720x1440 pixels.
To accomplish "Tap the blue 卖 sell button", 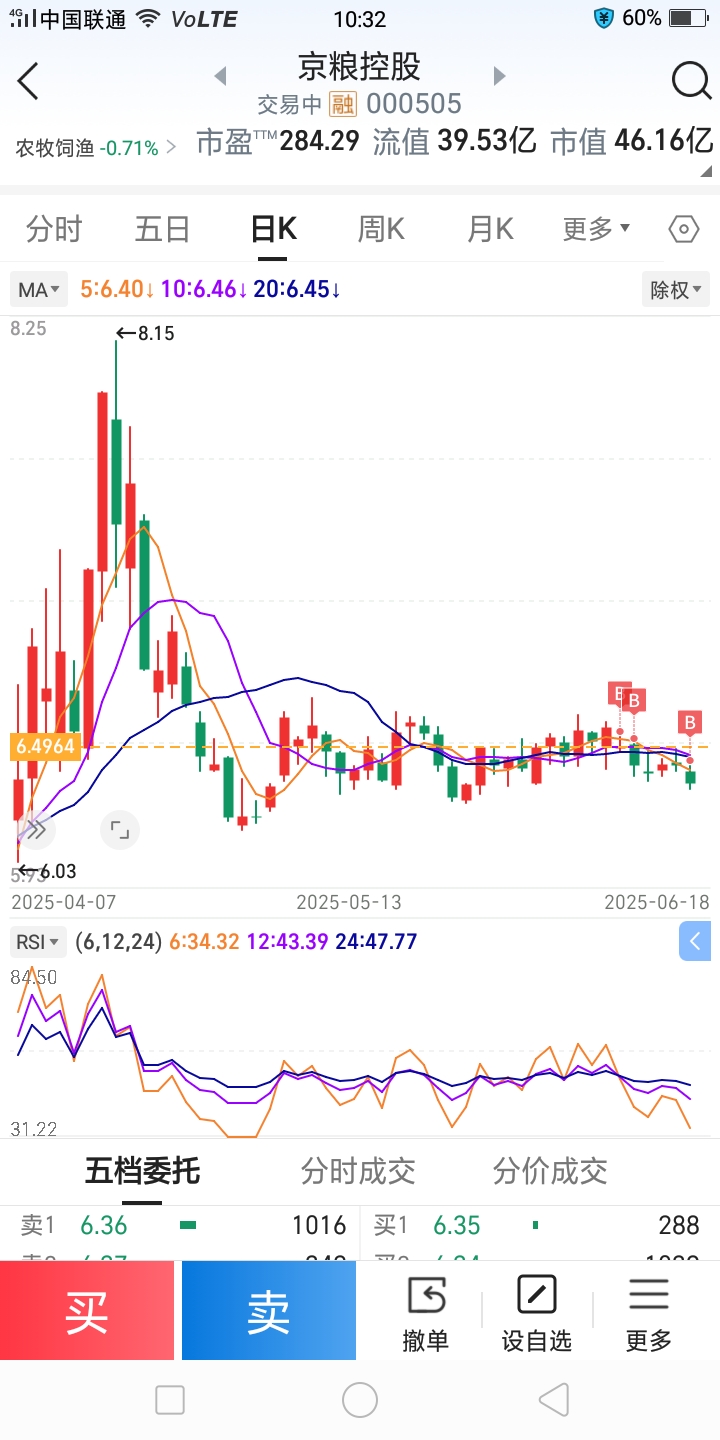I will coord(269,1310).
